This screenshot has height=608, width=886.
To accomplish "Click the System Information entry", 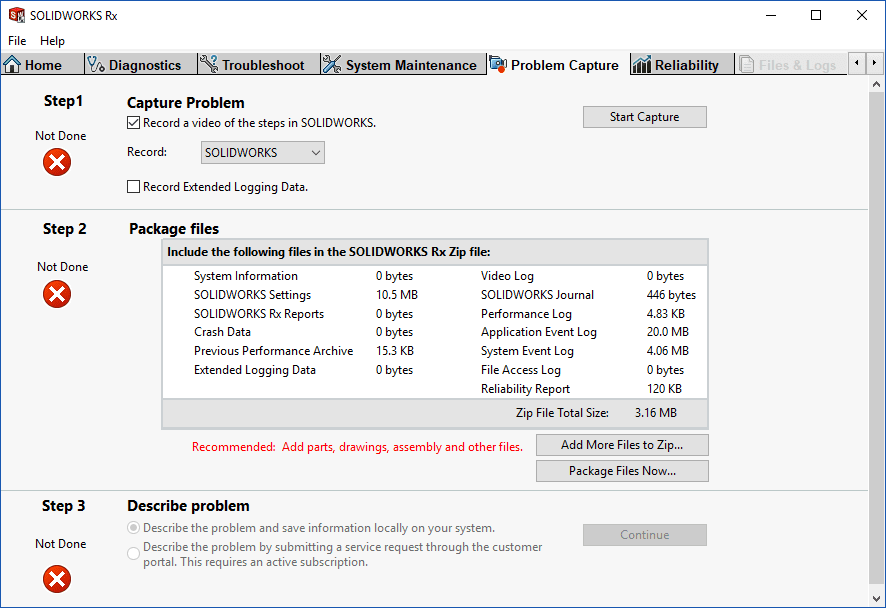I will [246, 276].
